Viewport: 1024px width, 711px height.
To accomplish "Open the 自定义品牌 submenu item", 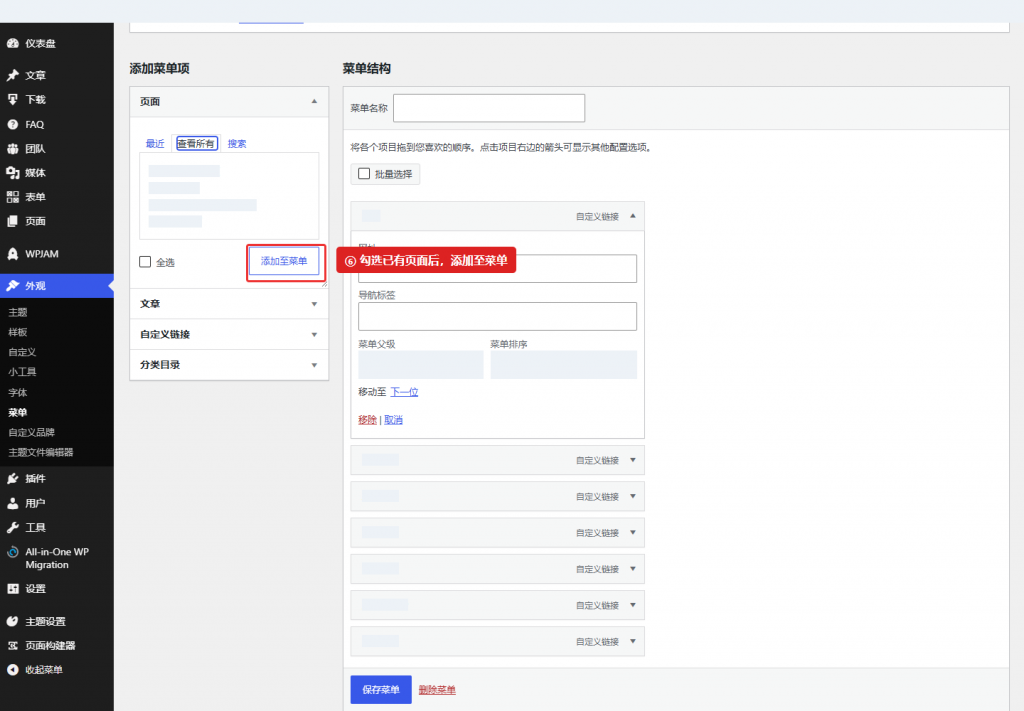I will (31, 432).
